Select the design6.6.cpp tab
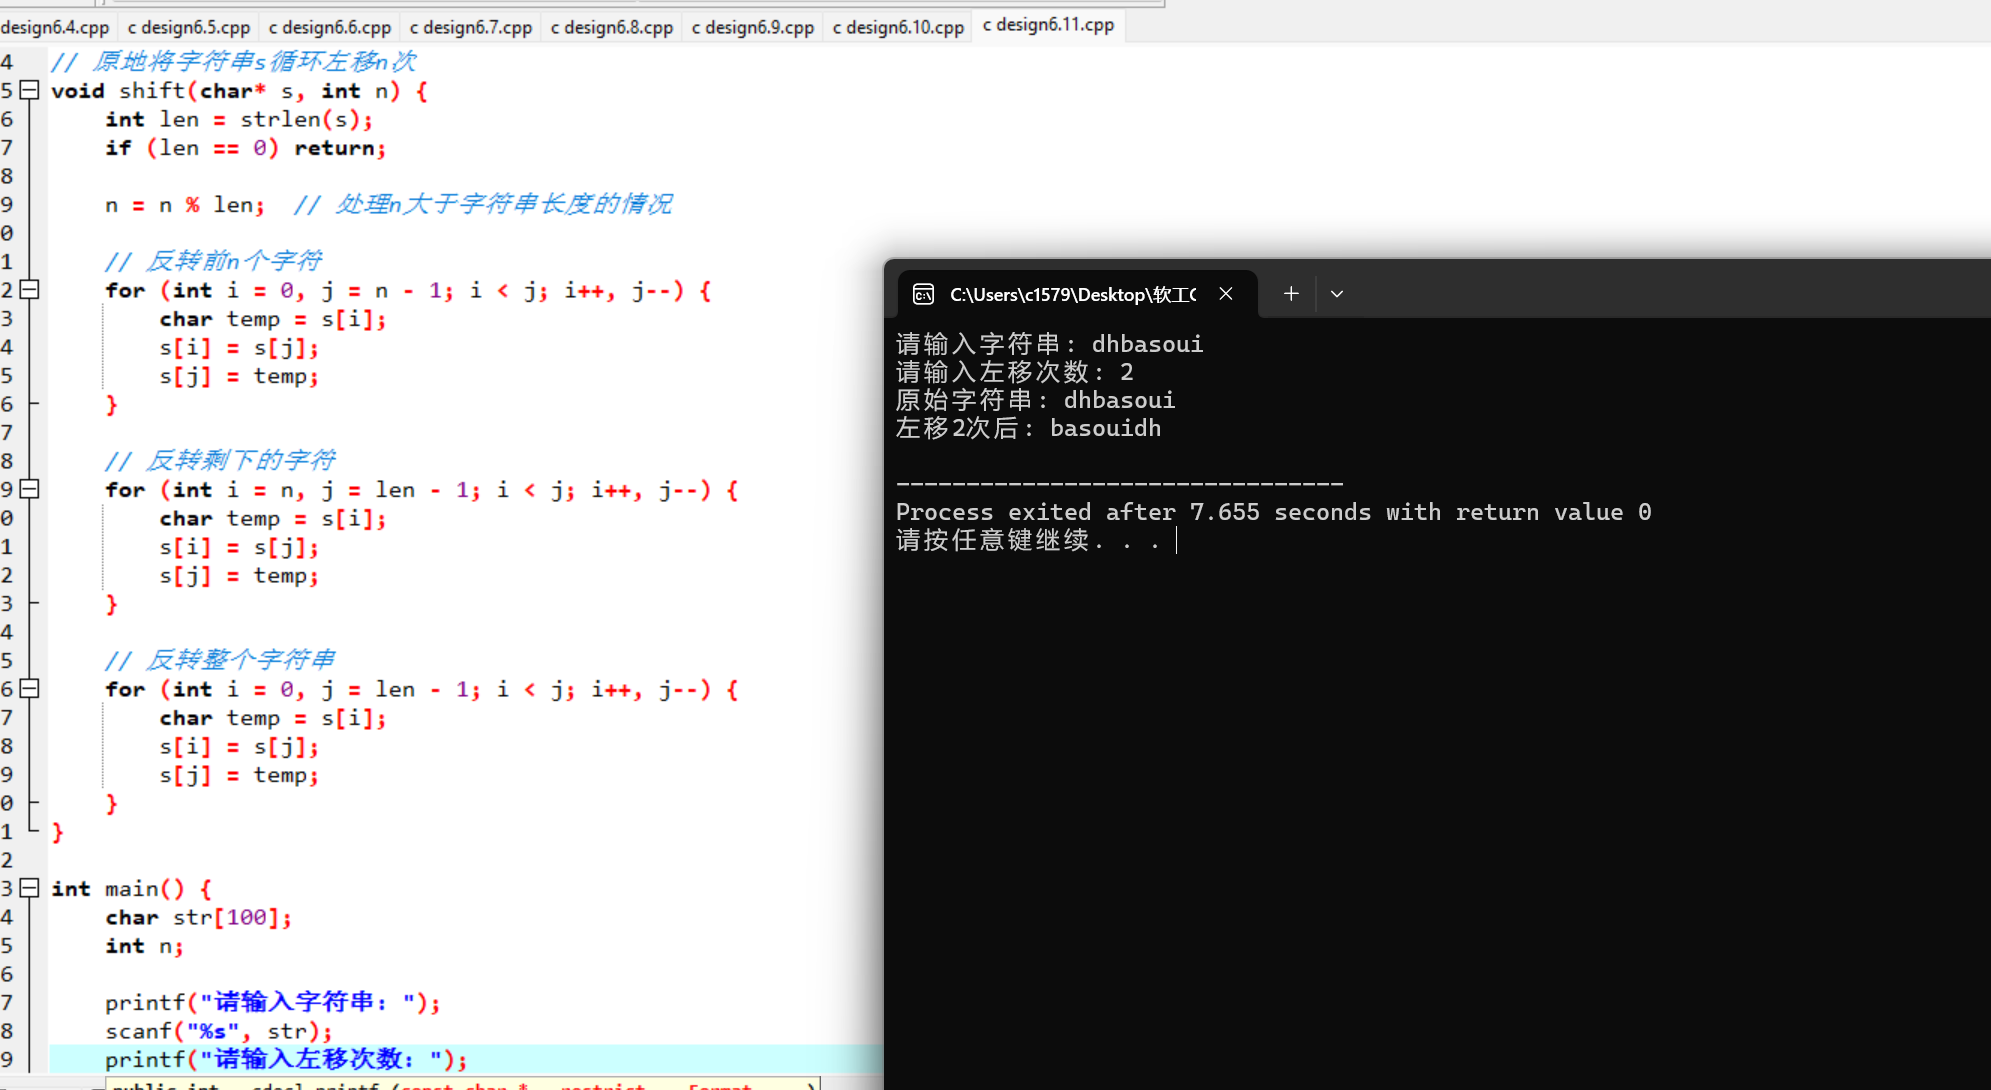Screen dimensions: 1991x1090 pyautogui.click(x=330, y=27)
